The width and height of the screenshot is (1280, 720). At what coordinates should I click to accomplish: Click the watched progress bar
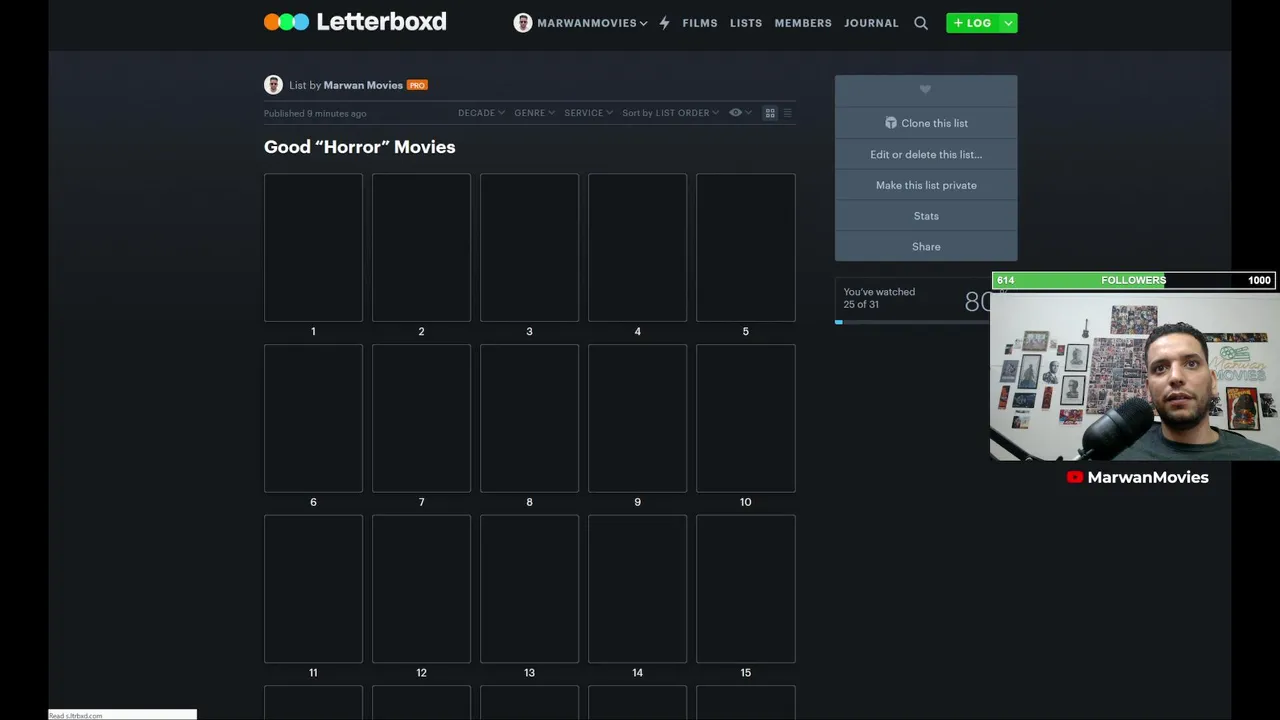pos(913,322)
